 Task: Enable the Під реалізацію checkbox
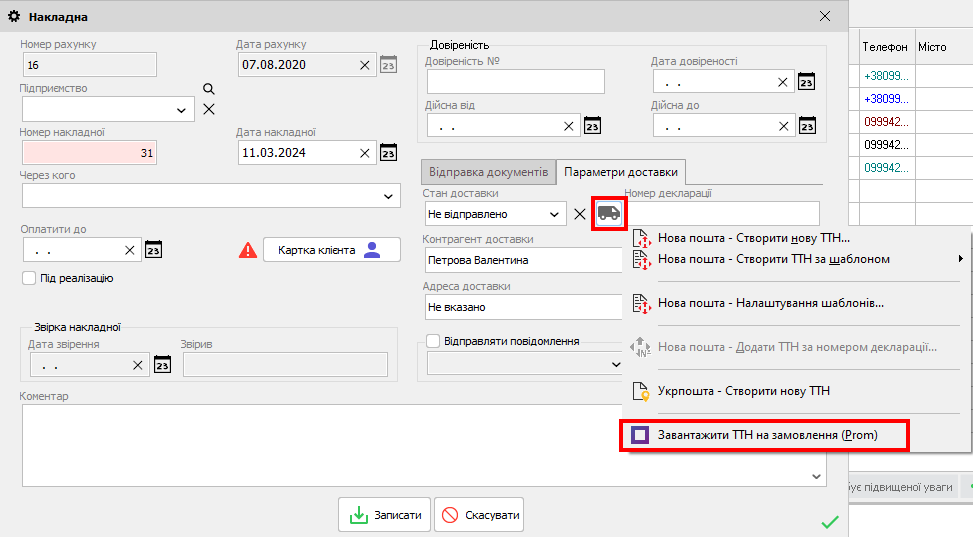[x=29, y=278]
